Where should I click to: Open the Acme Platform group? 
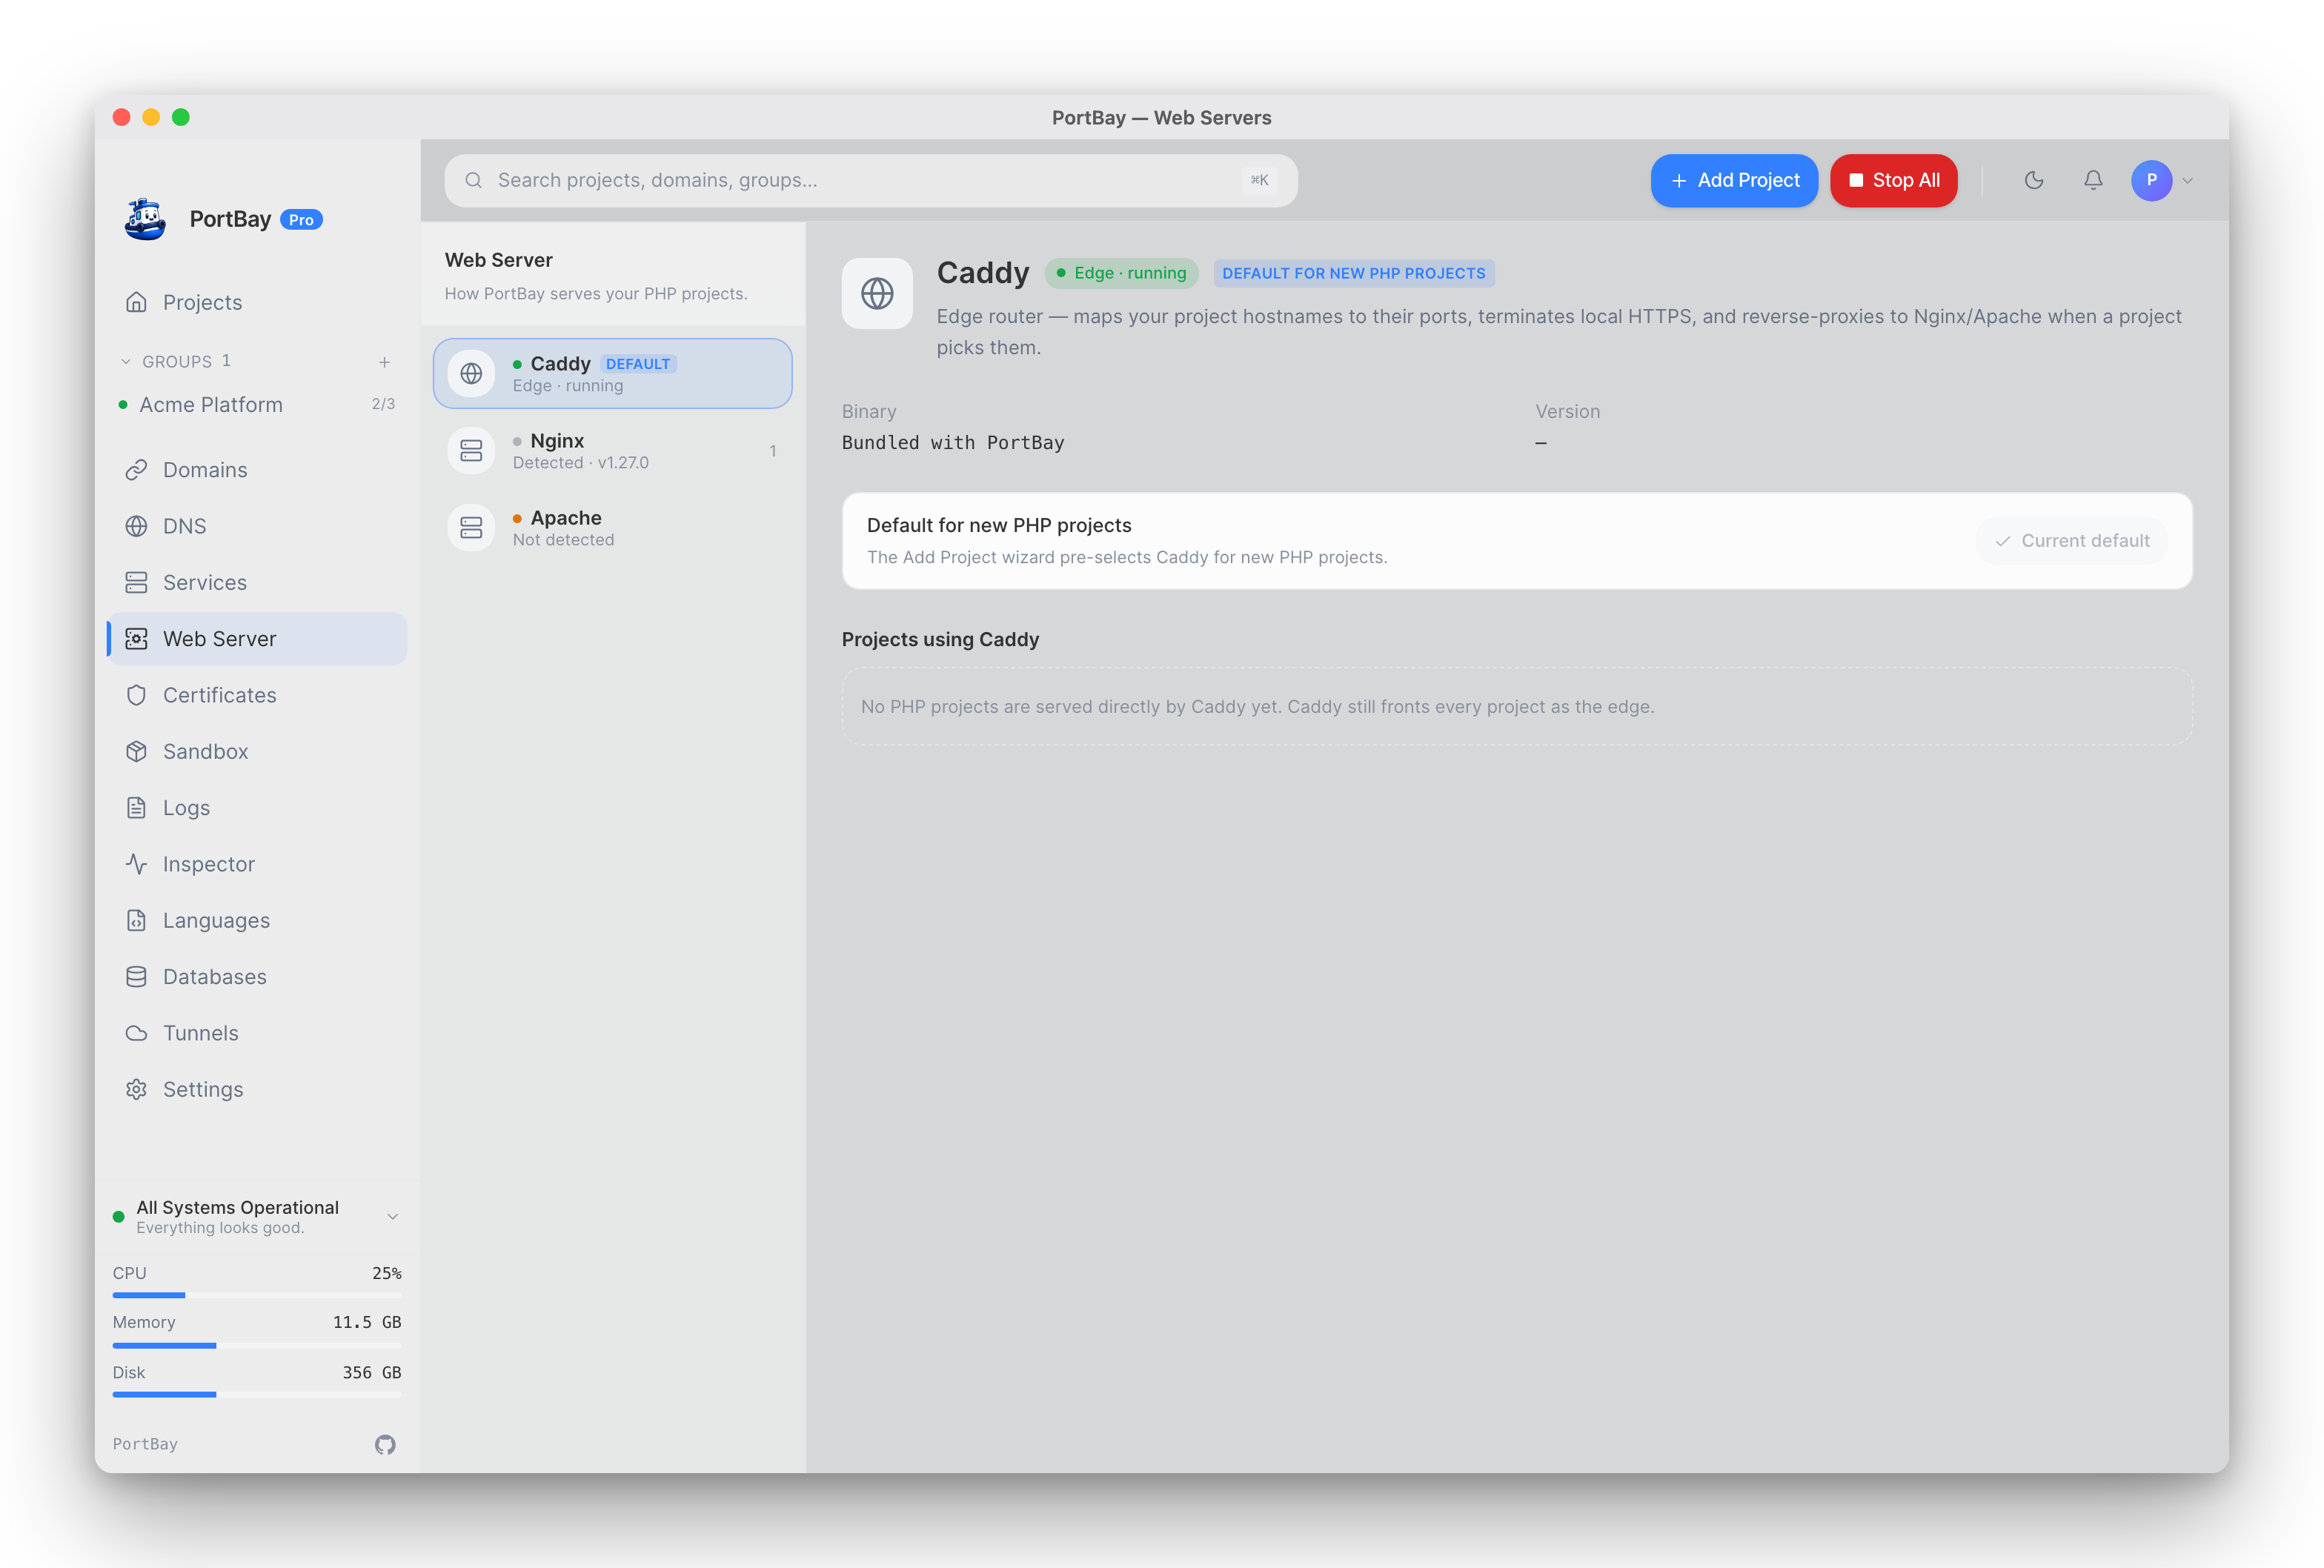(x=258, y=404)
